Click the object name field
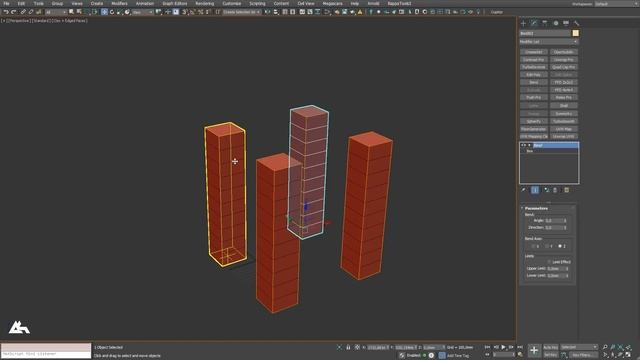This screenshot has height=360, width=640. pyautogui.click(x=545, y=33)
